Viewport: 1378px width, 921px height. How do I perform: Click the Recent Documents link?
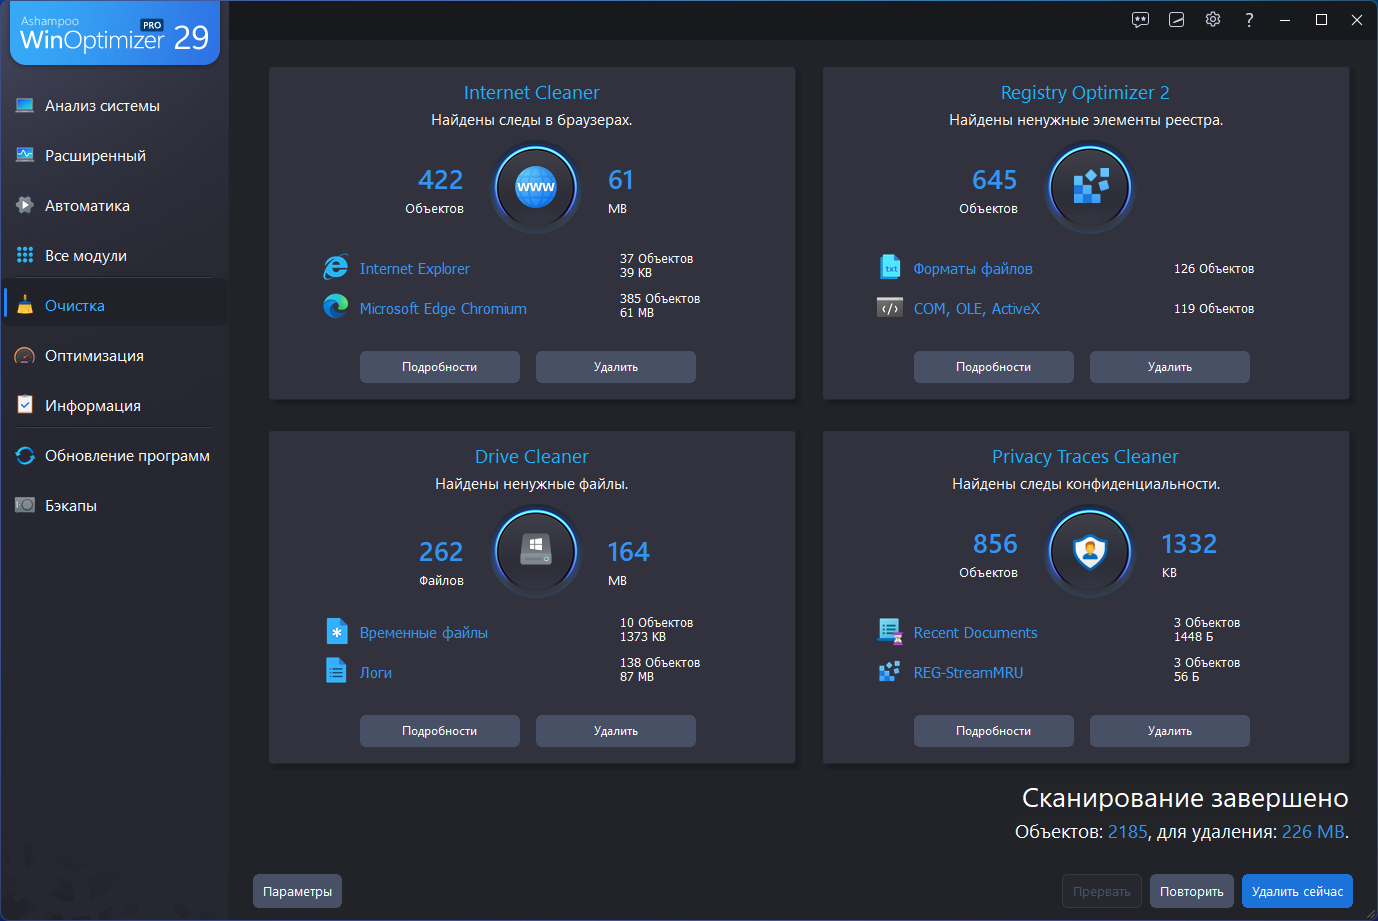[x=976, y=633]
